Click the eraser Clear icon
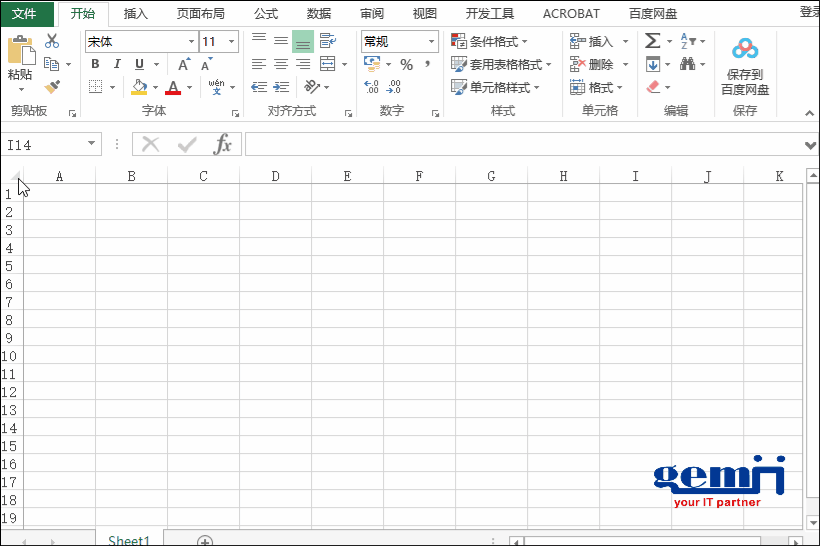This screenshot has width=820, height=546. coord(653,87)
